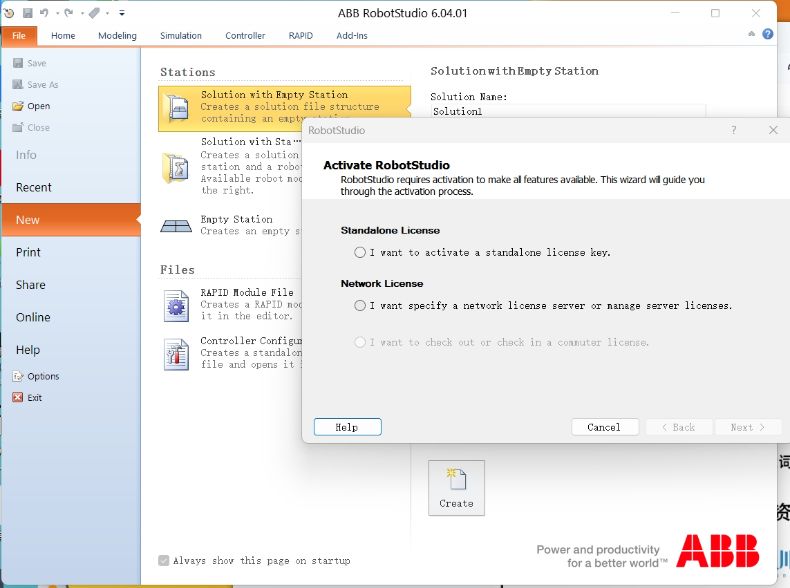Click the Solution with Empty Station icon
Image resolution: width=790 pixels, height=588 pixels.
(x=177, y=109)
